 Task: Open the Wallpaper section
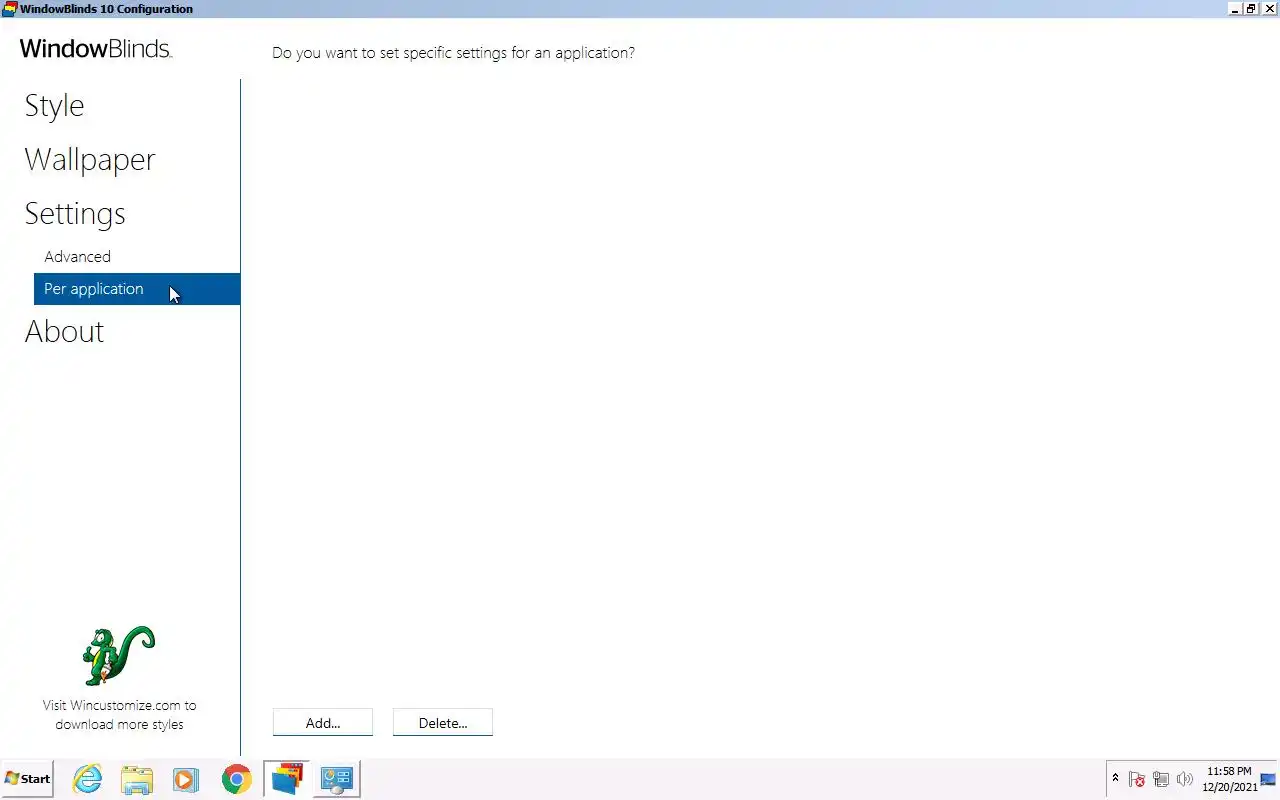(90, 160)
